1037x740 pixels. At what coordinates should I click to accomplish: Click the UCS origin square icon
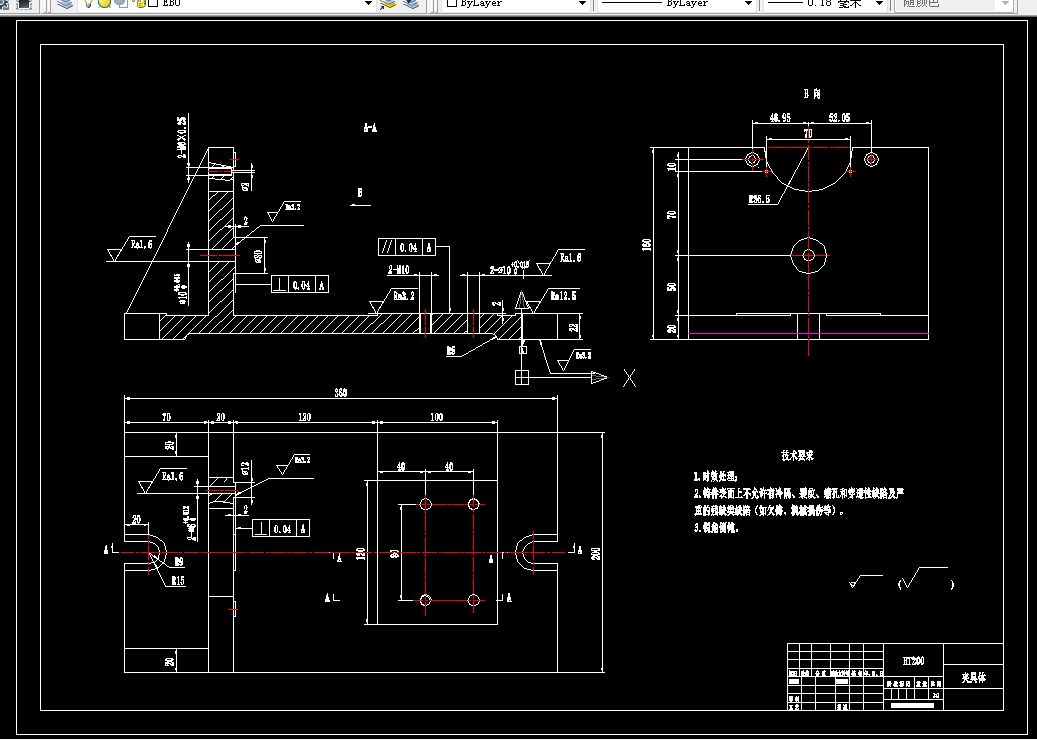point(522,378)
